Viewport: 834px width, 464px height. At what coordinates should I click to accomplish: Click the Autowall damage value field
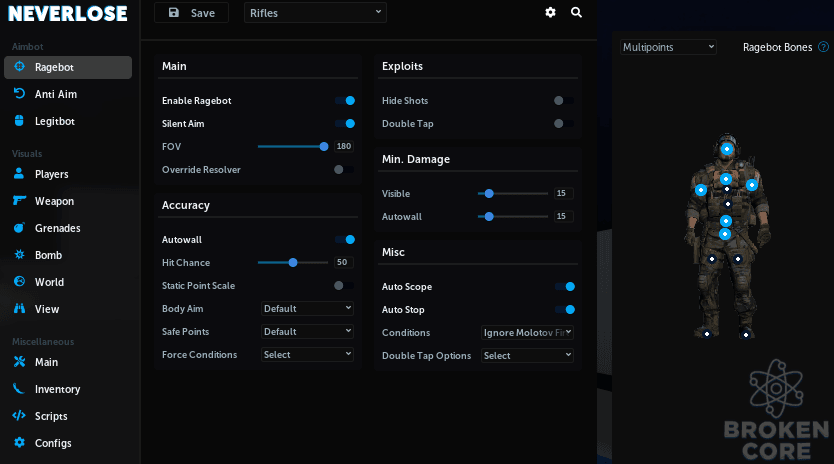(x=563, y=216)
